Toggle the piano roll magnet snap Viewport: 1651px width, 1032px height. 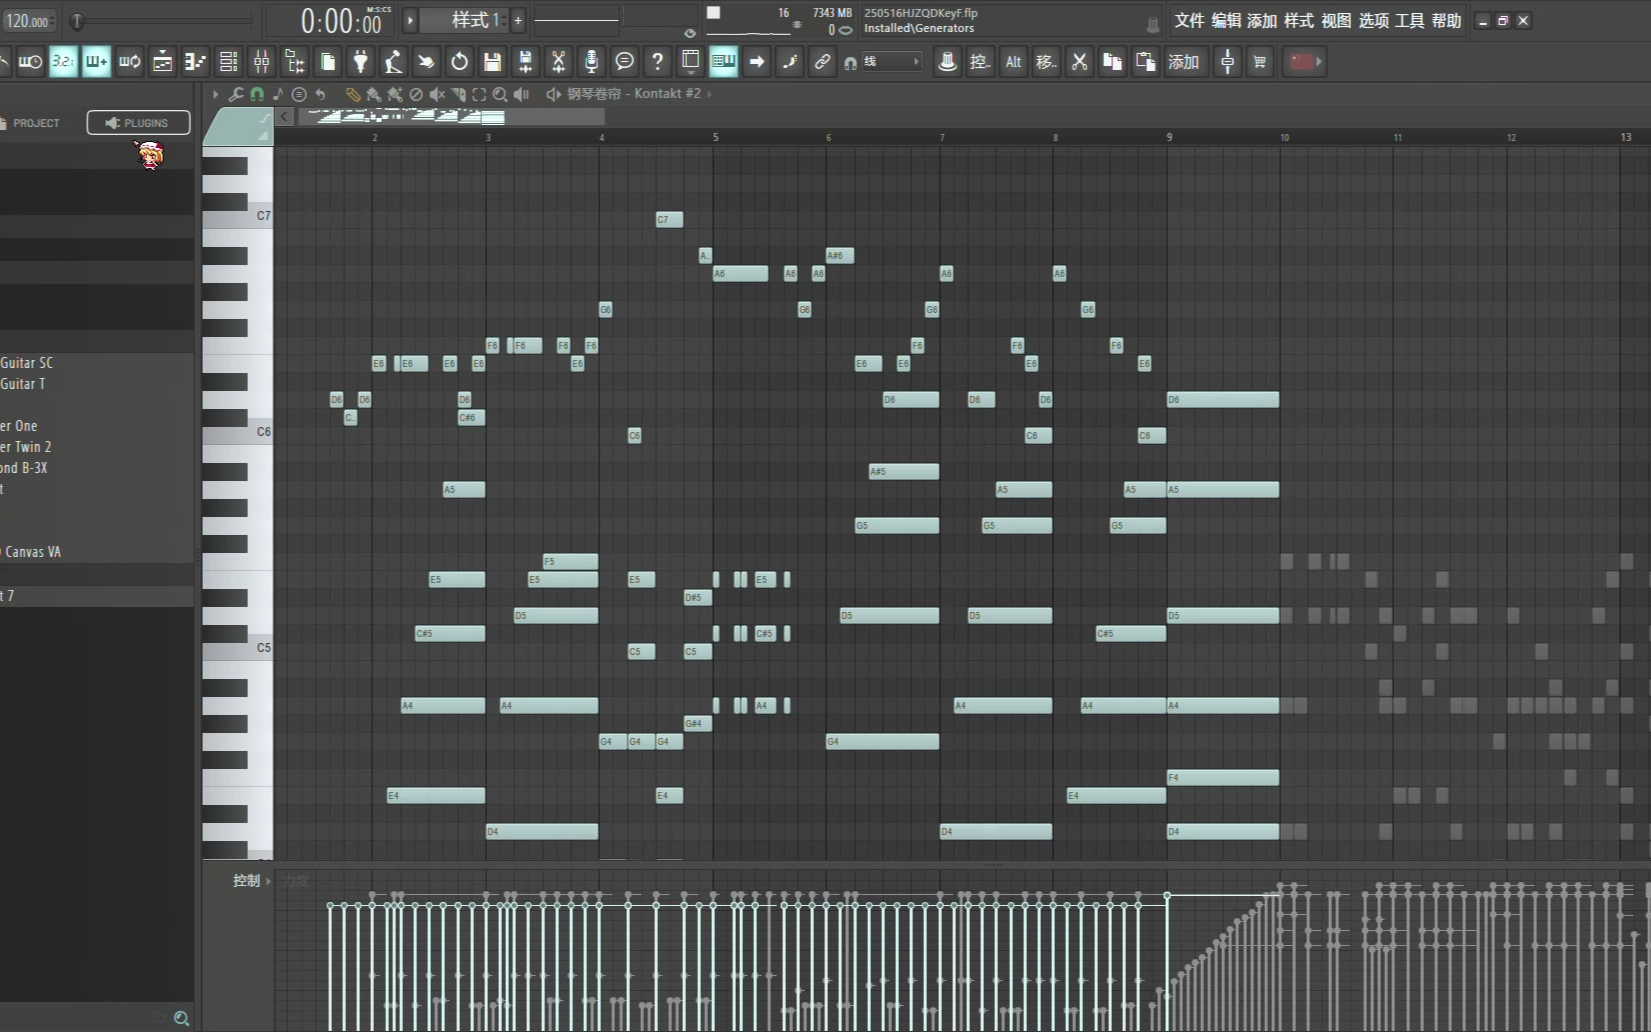(257, 94)
